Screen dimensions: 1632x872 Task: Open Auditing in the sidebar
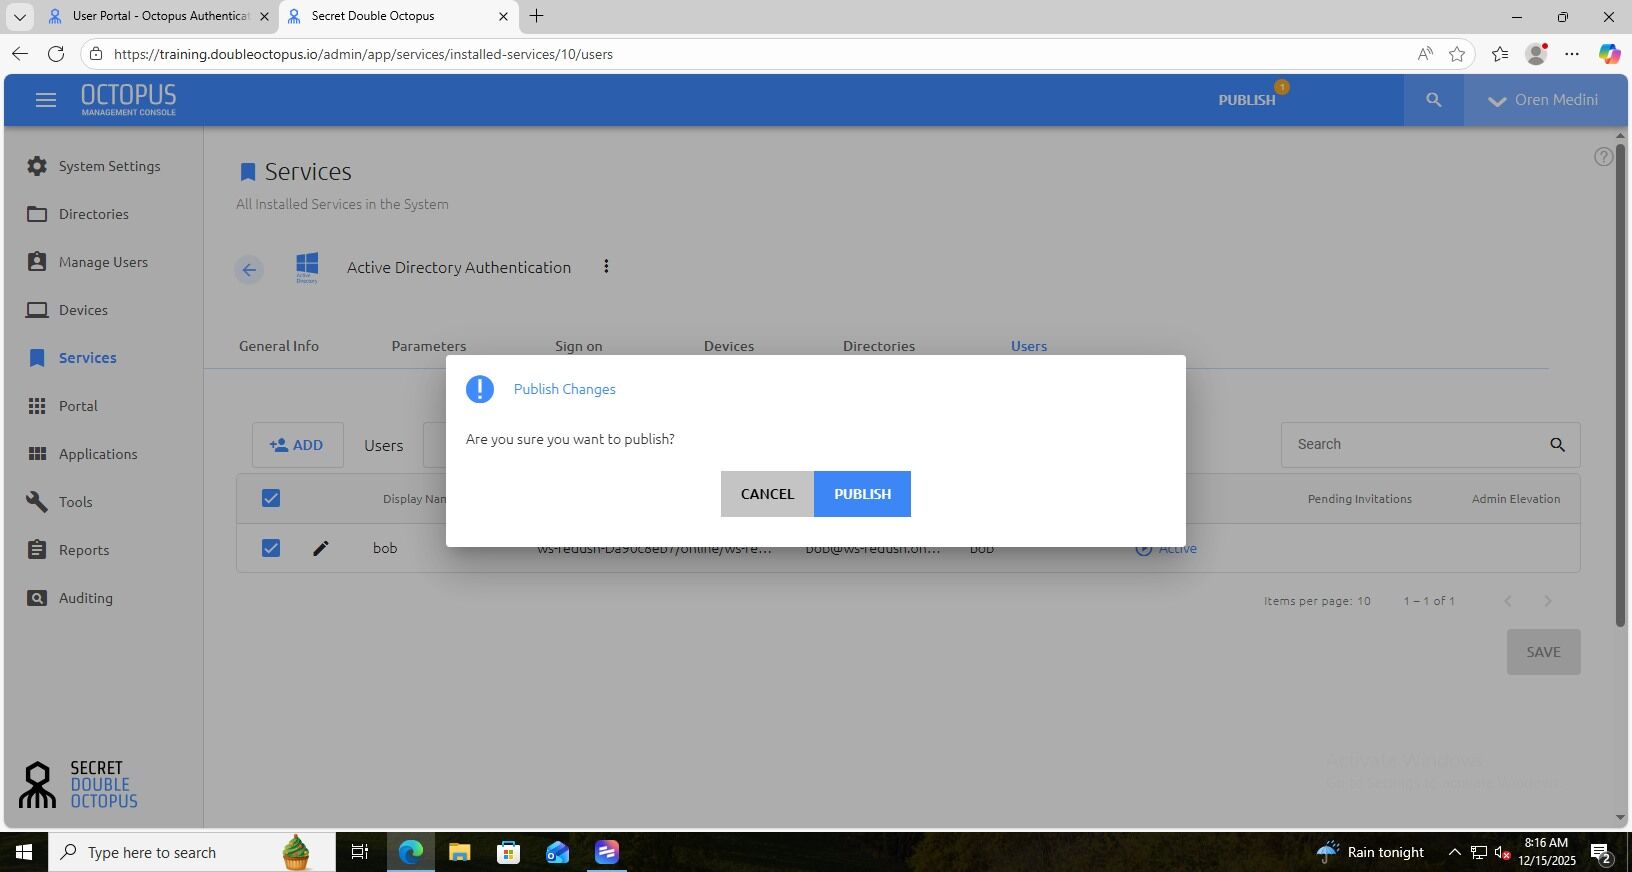[x=85, y=598]
